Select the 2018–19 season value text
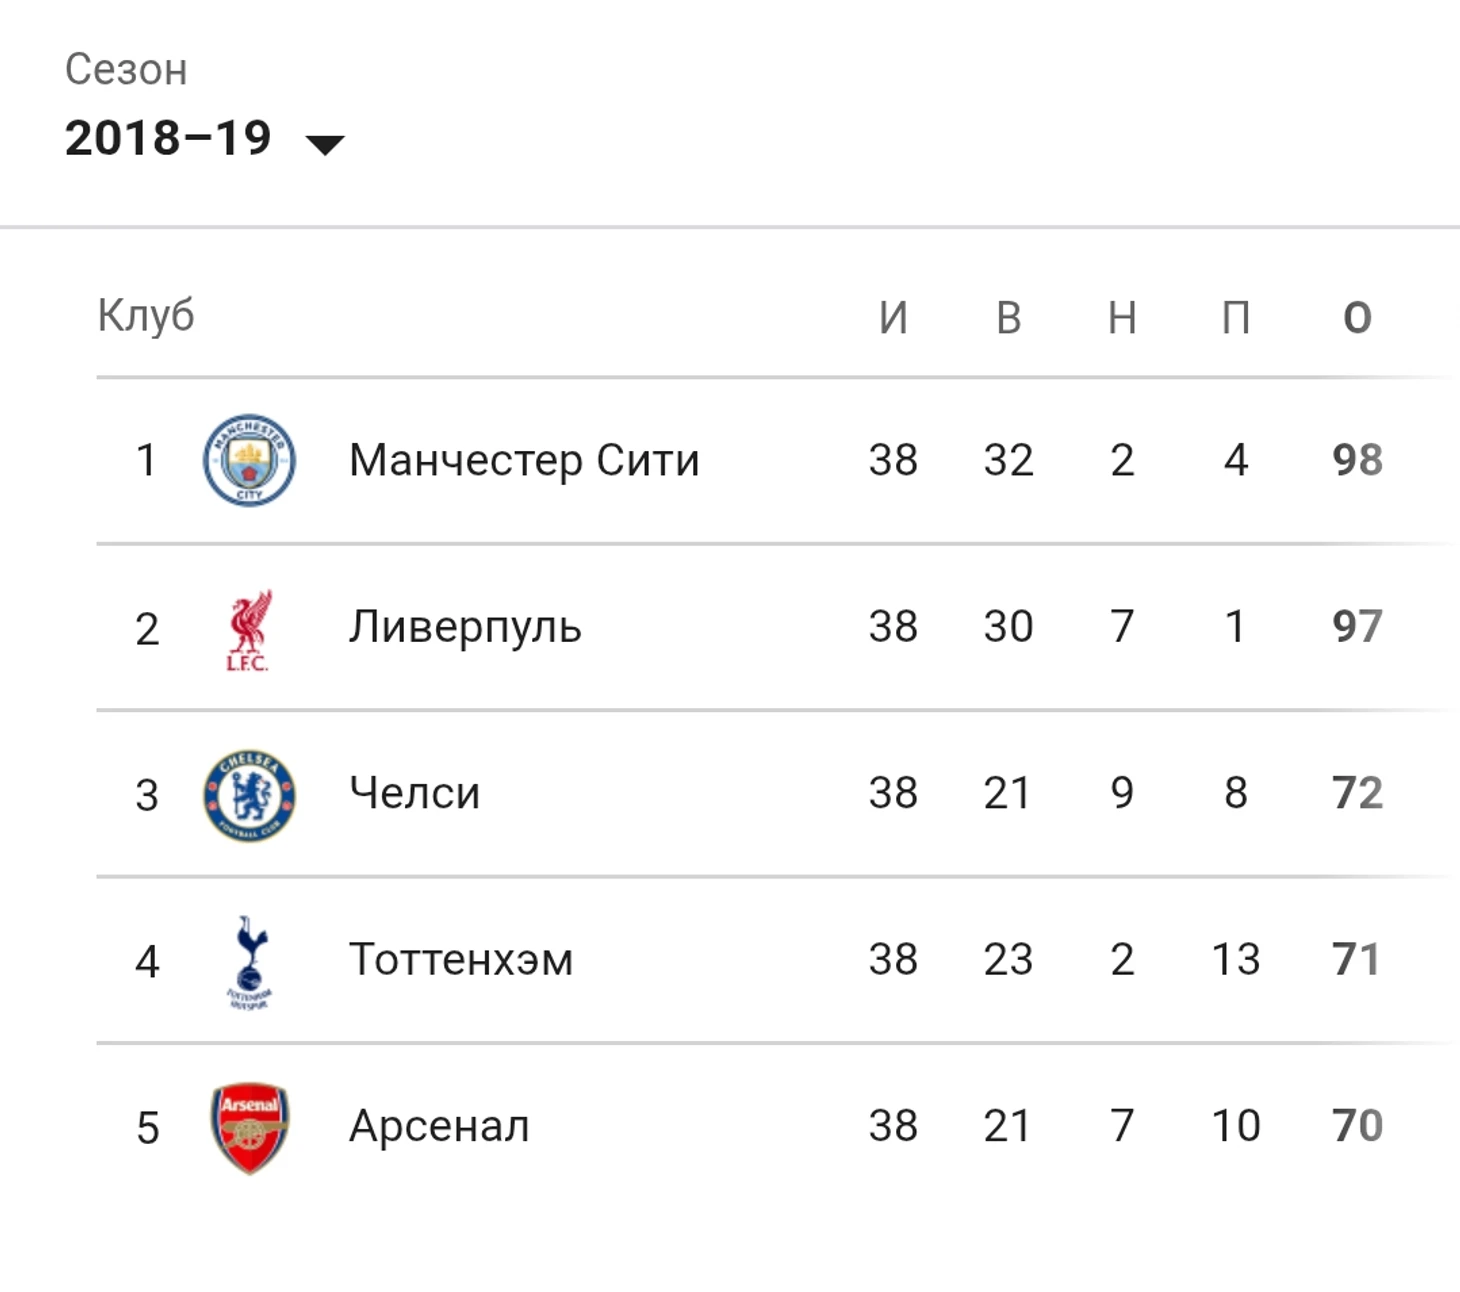The height and width of the screenshot is (1292, 1460). (168, 138)
